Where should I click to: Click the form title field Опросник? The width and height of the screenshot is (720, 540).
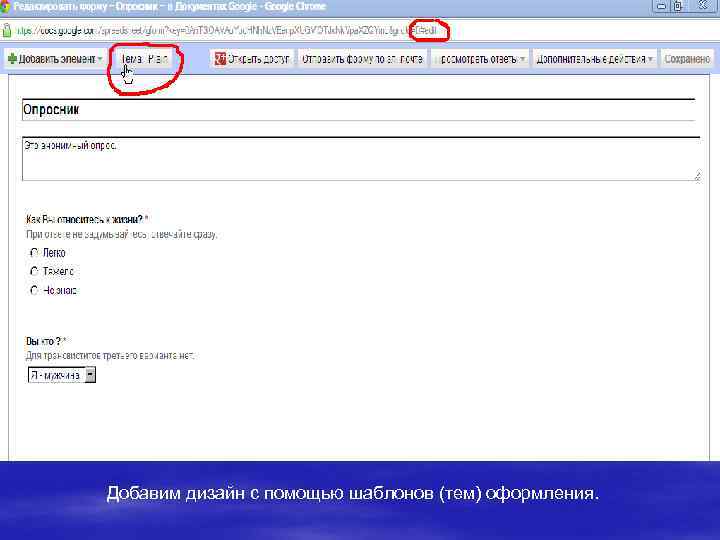[358, 110]
